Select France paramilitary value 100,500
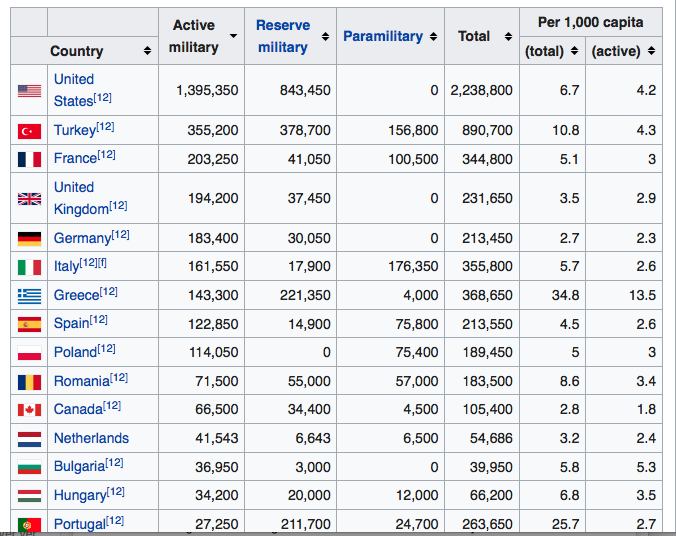Viewport: 676px width, 536px height. (413, 159)
